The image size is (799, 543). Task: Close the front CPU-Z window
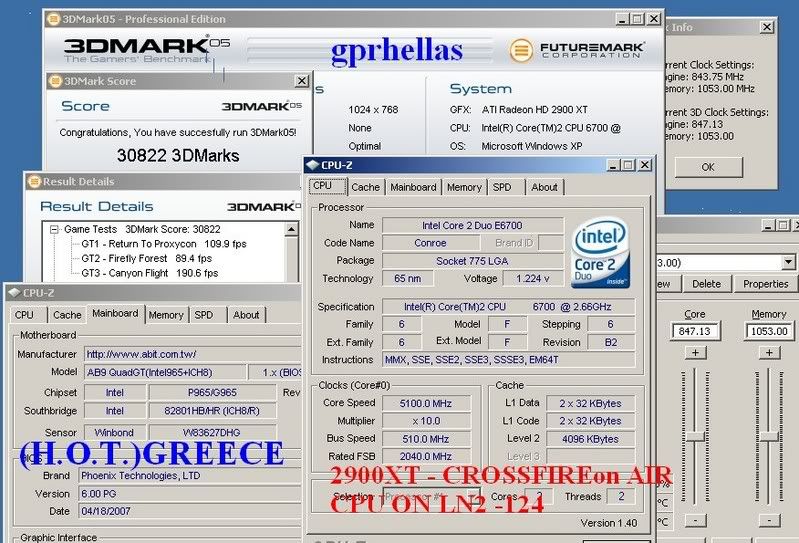point(645,165)
